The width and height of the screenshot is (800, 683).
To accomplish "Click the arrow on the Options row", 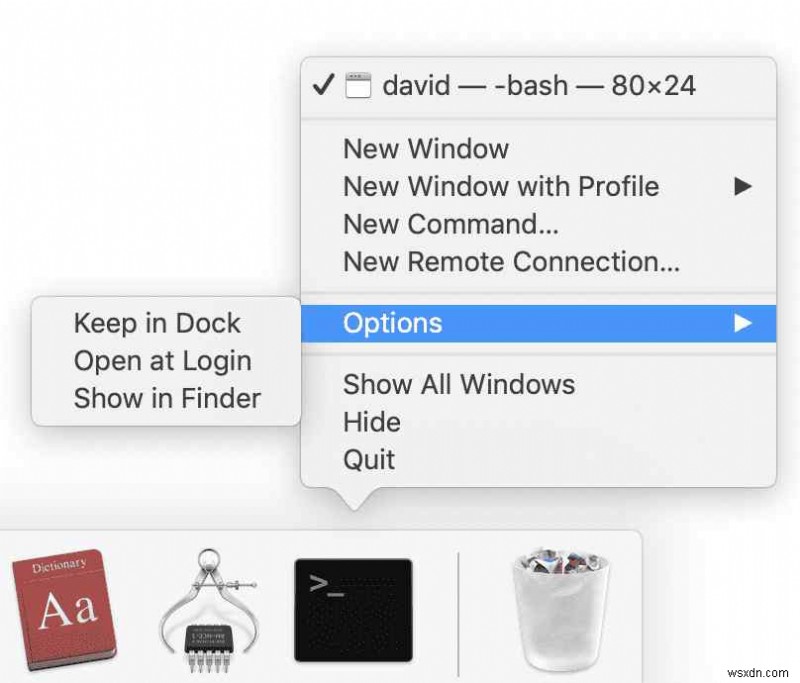I will tap(742, 323).
